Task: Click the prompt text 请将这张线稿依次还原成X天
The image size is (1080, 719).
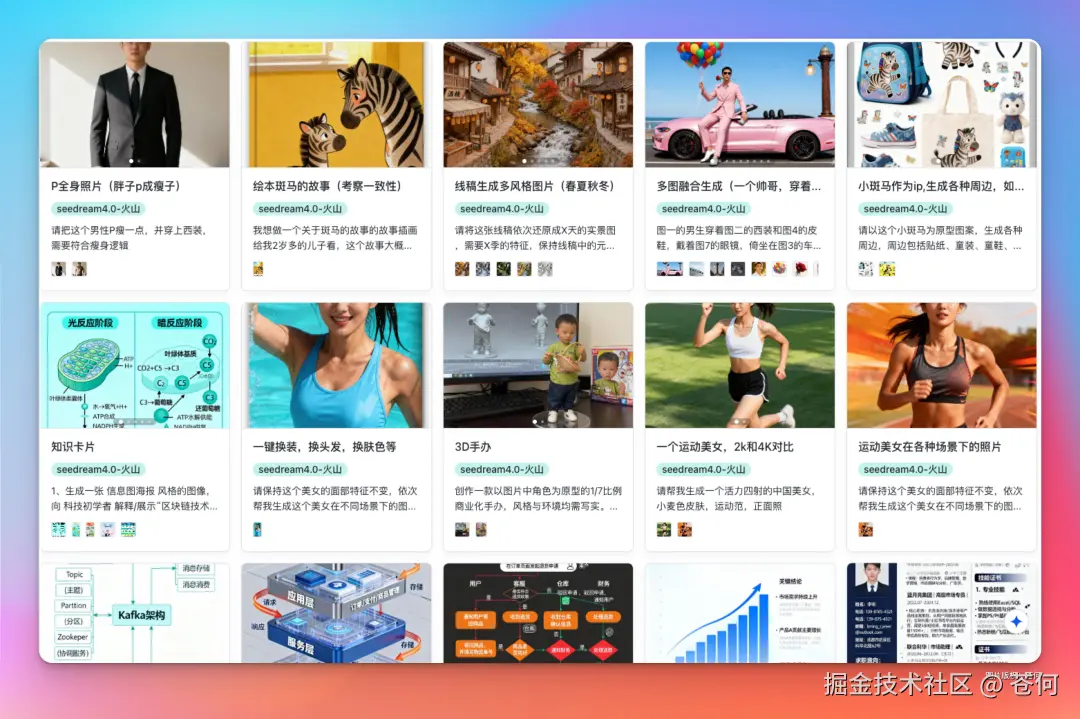Action: click(x=535, y=238)
